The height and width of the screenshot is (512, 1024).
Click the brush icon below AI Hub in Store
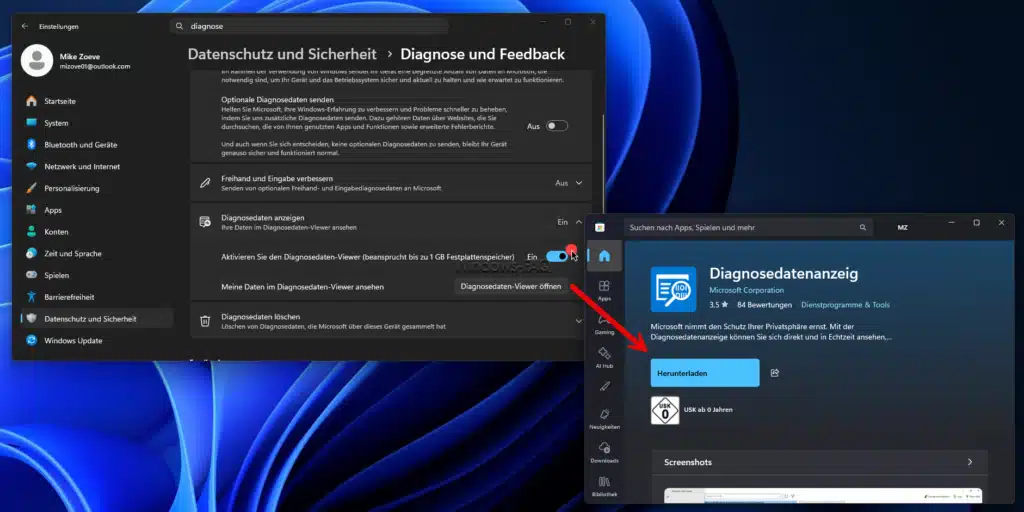(604, 387)
